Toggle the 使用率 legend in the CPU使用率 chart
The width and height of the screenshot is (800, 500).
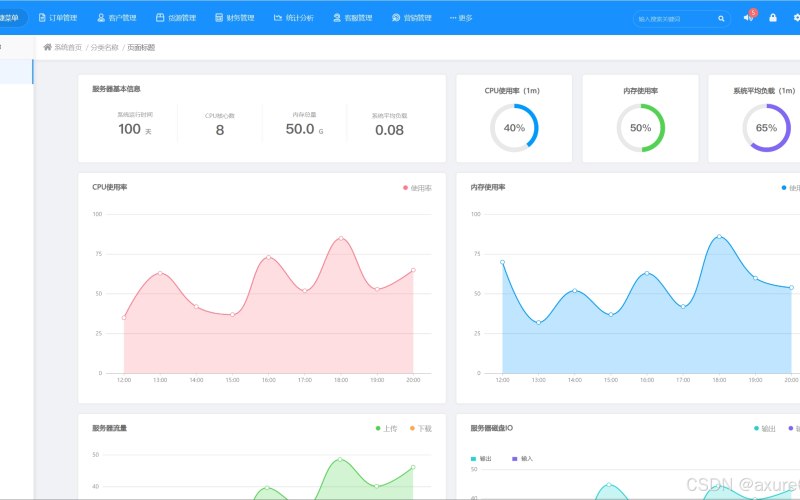click(417, 188)
